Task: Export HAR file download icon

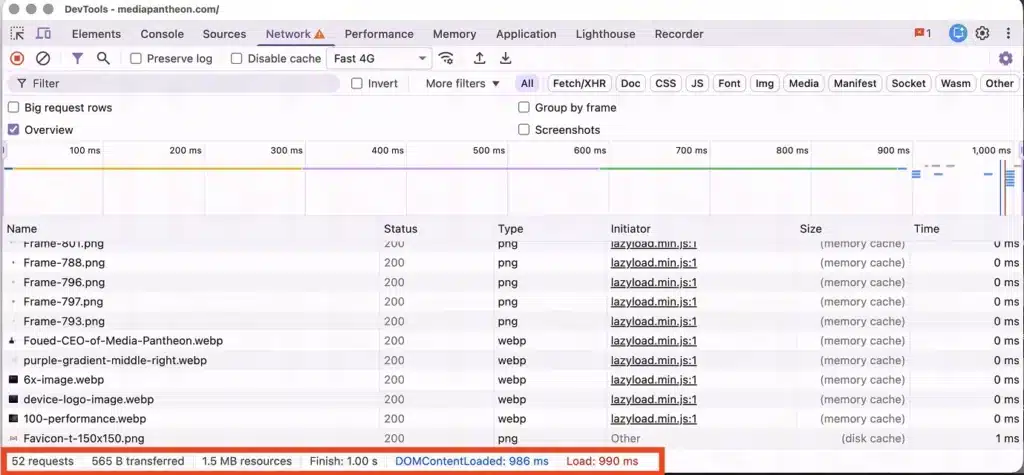Action: pos(505,59)
